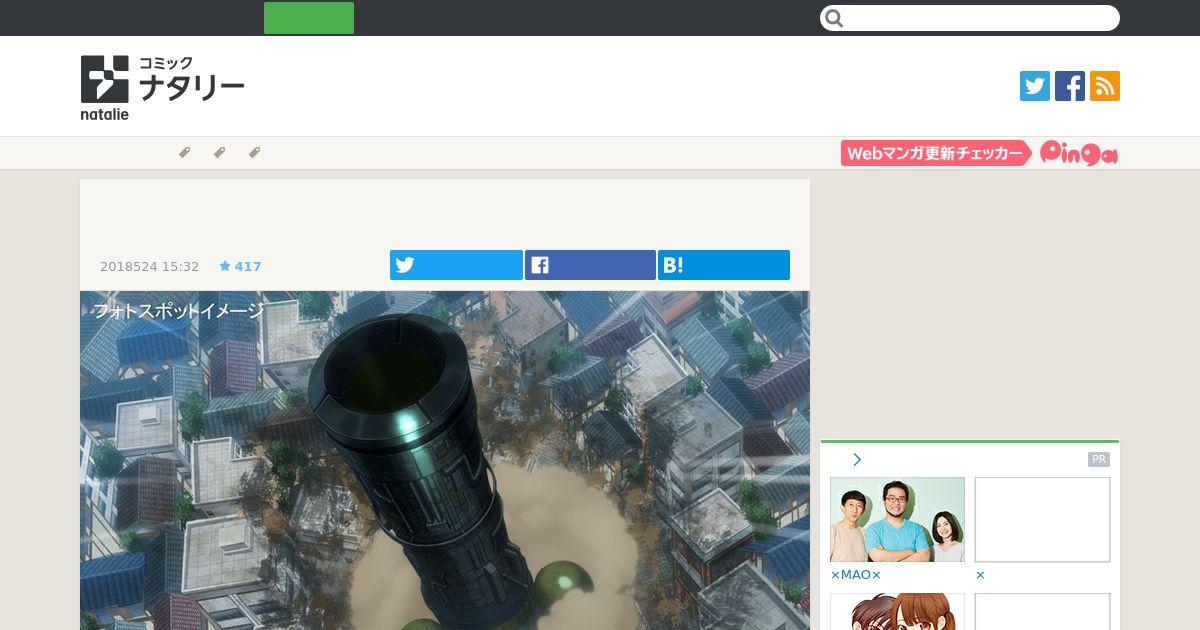Click the green button in top bar
The height and width of the screenshot is (630, 1200).
309,18
